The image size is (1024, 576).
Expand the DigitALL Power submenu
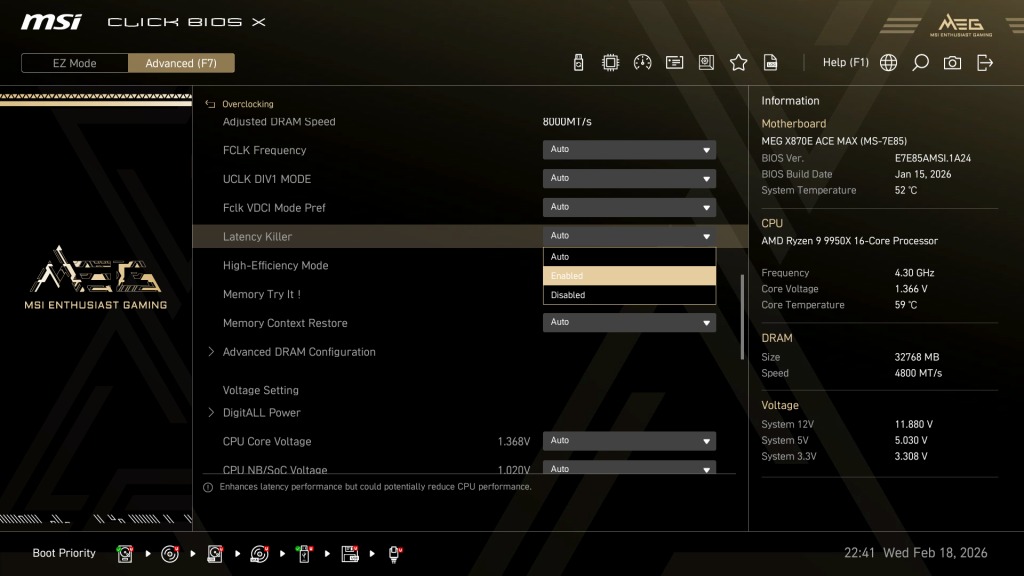(261, 413)
